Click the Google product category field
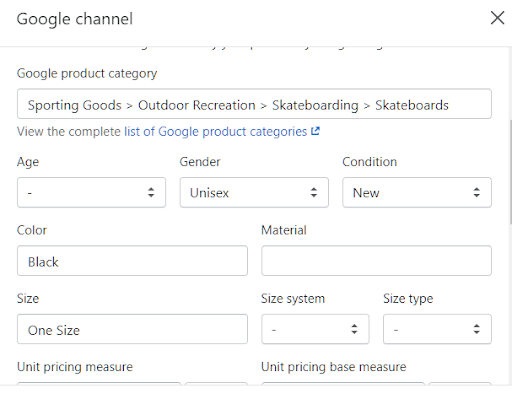Image resolution: width=512 pixels, height=399 pixels. [x=254, y=104]
